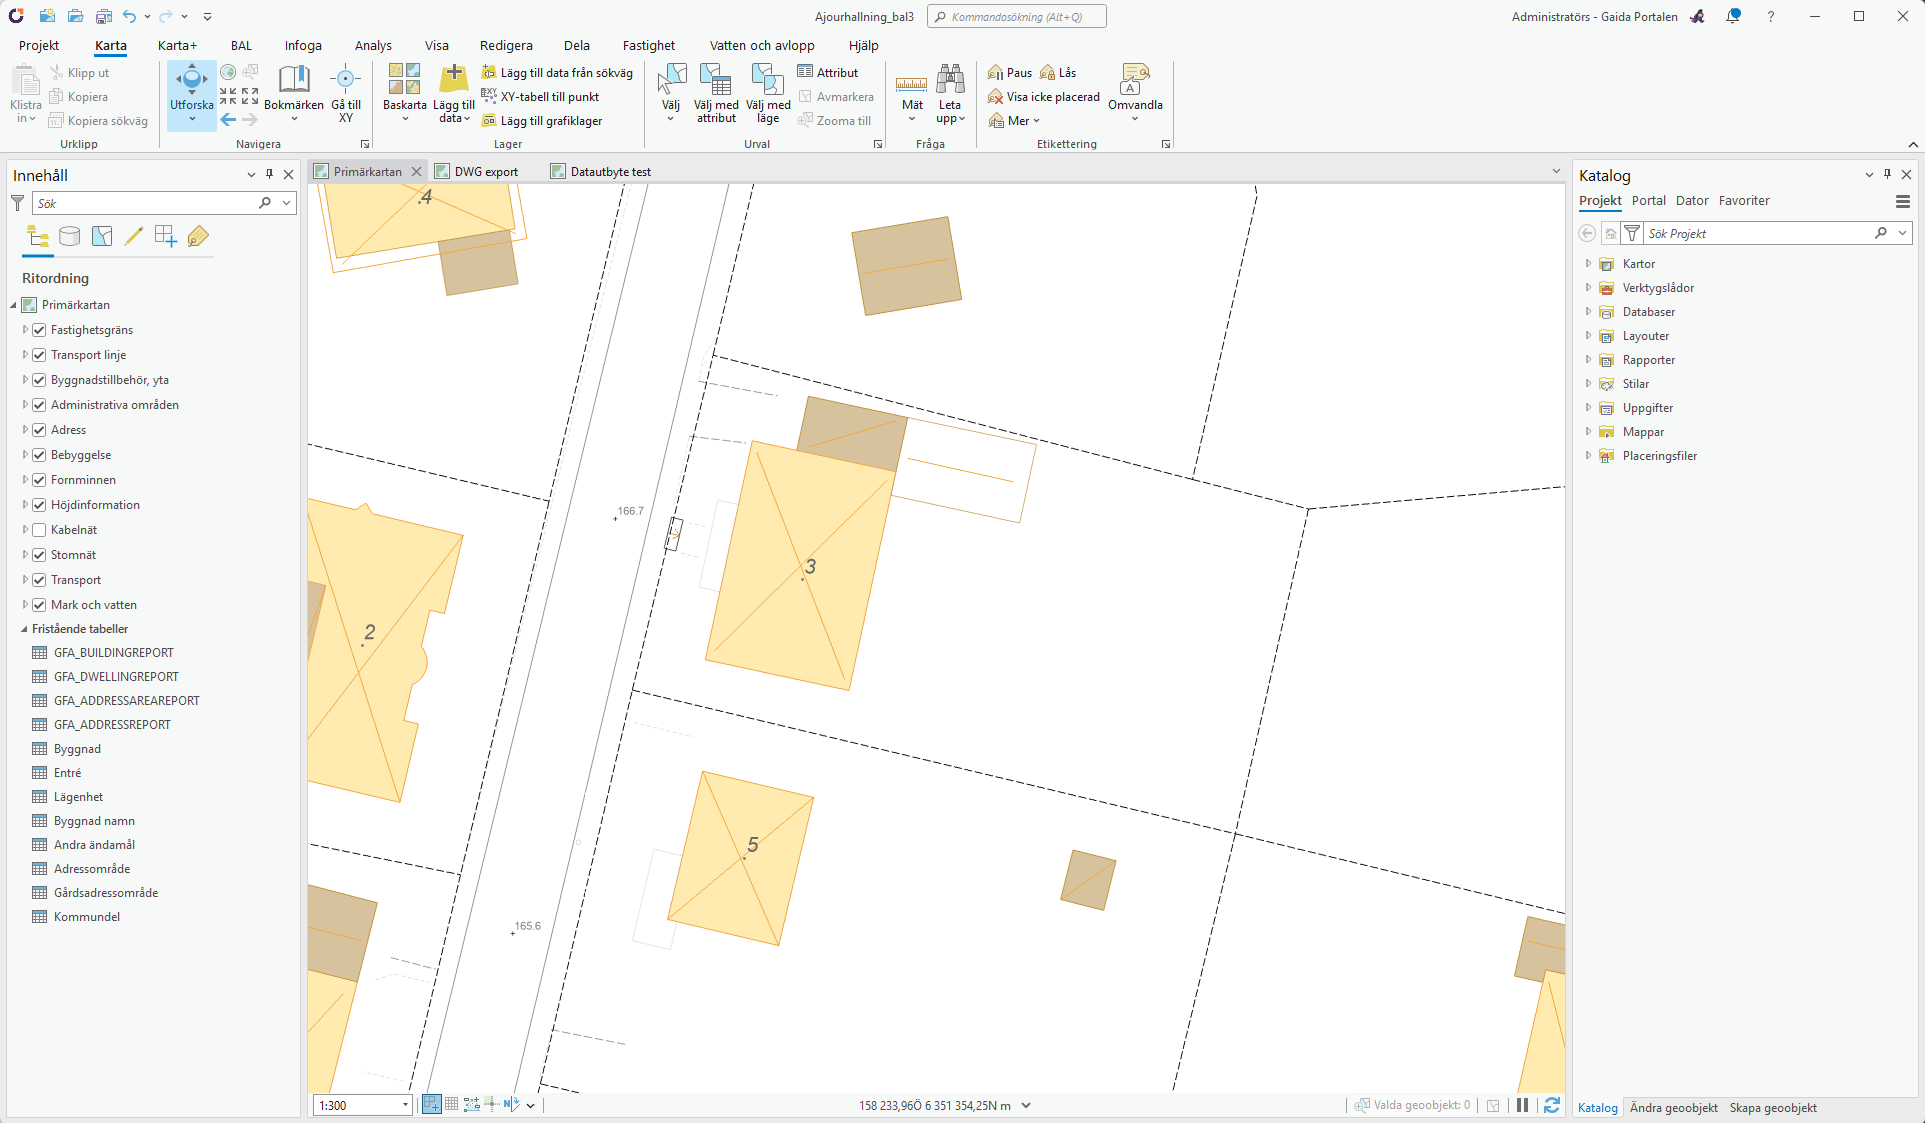Click Lägg till data från sökväg
This screenshot has height=1123, width=1925.
coord(565,73)
